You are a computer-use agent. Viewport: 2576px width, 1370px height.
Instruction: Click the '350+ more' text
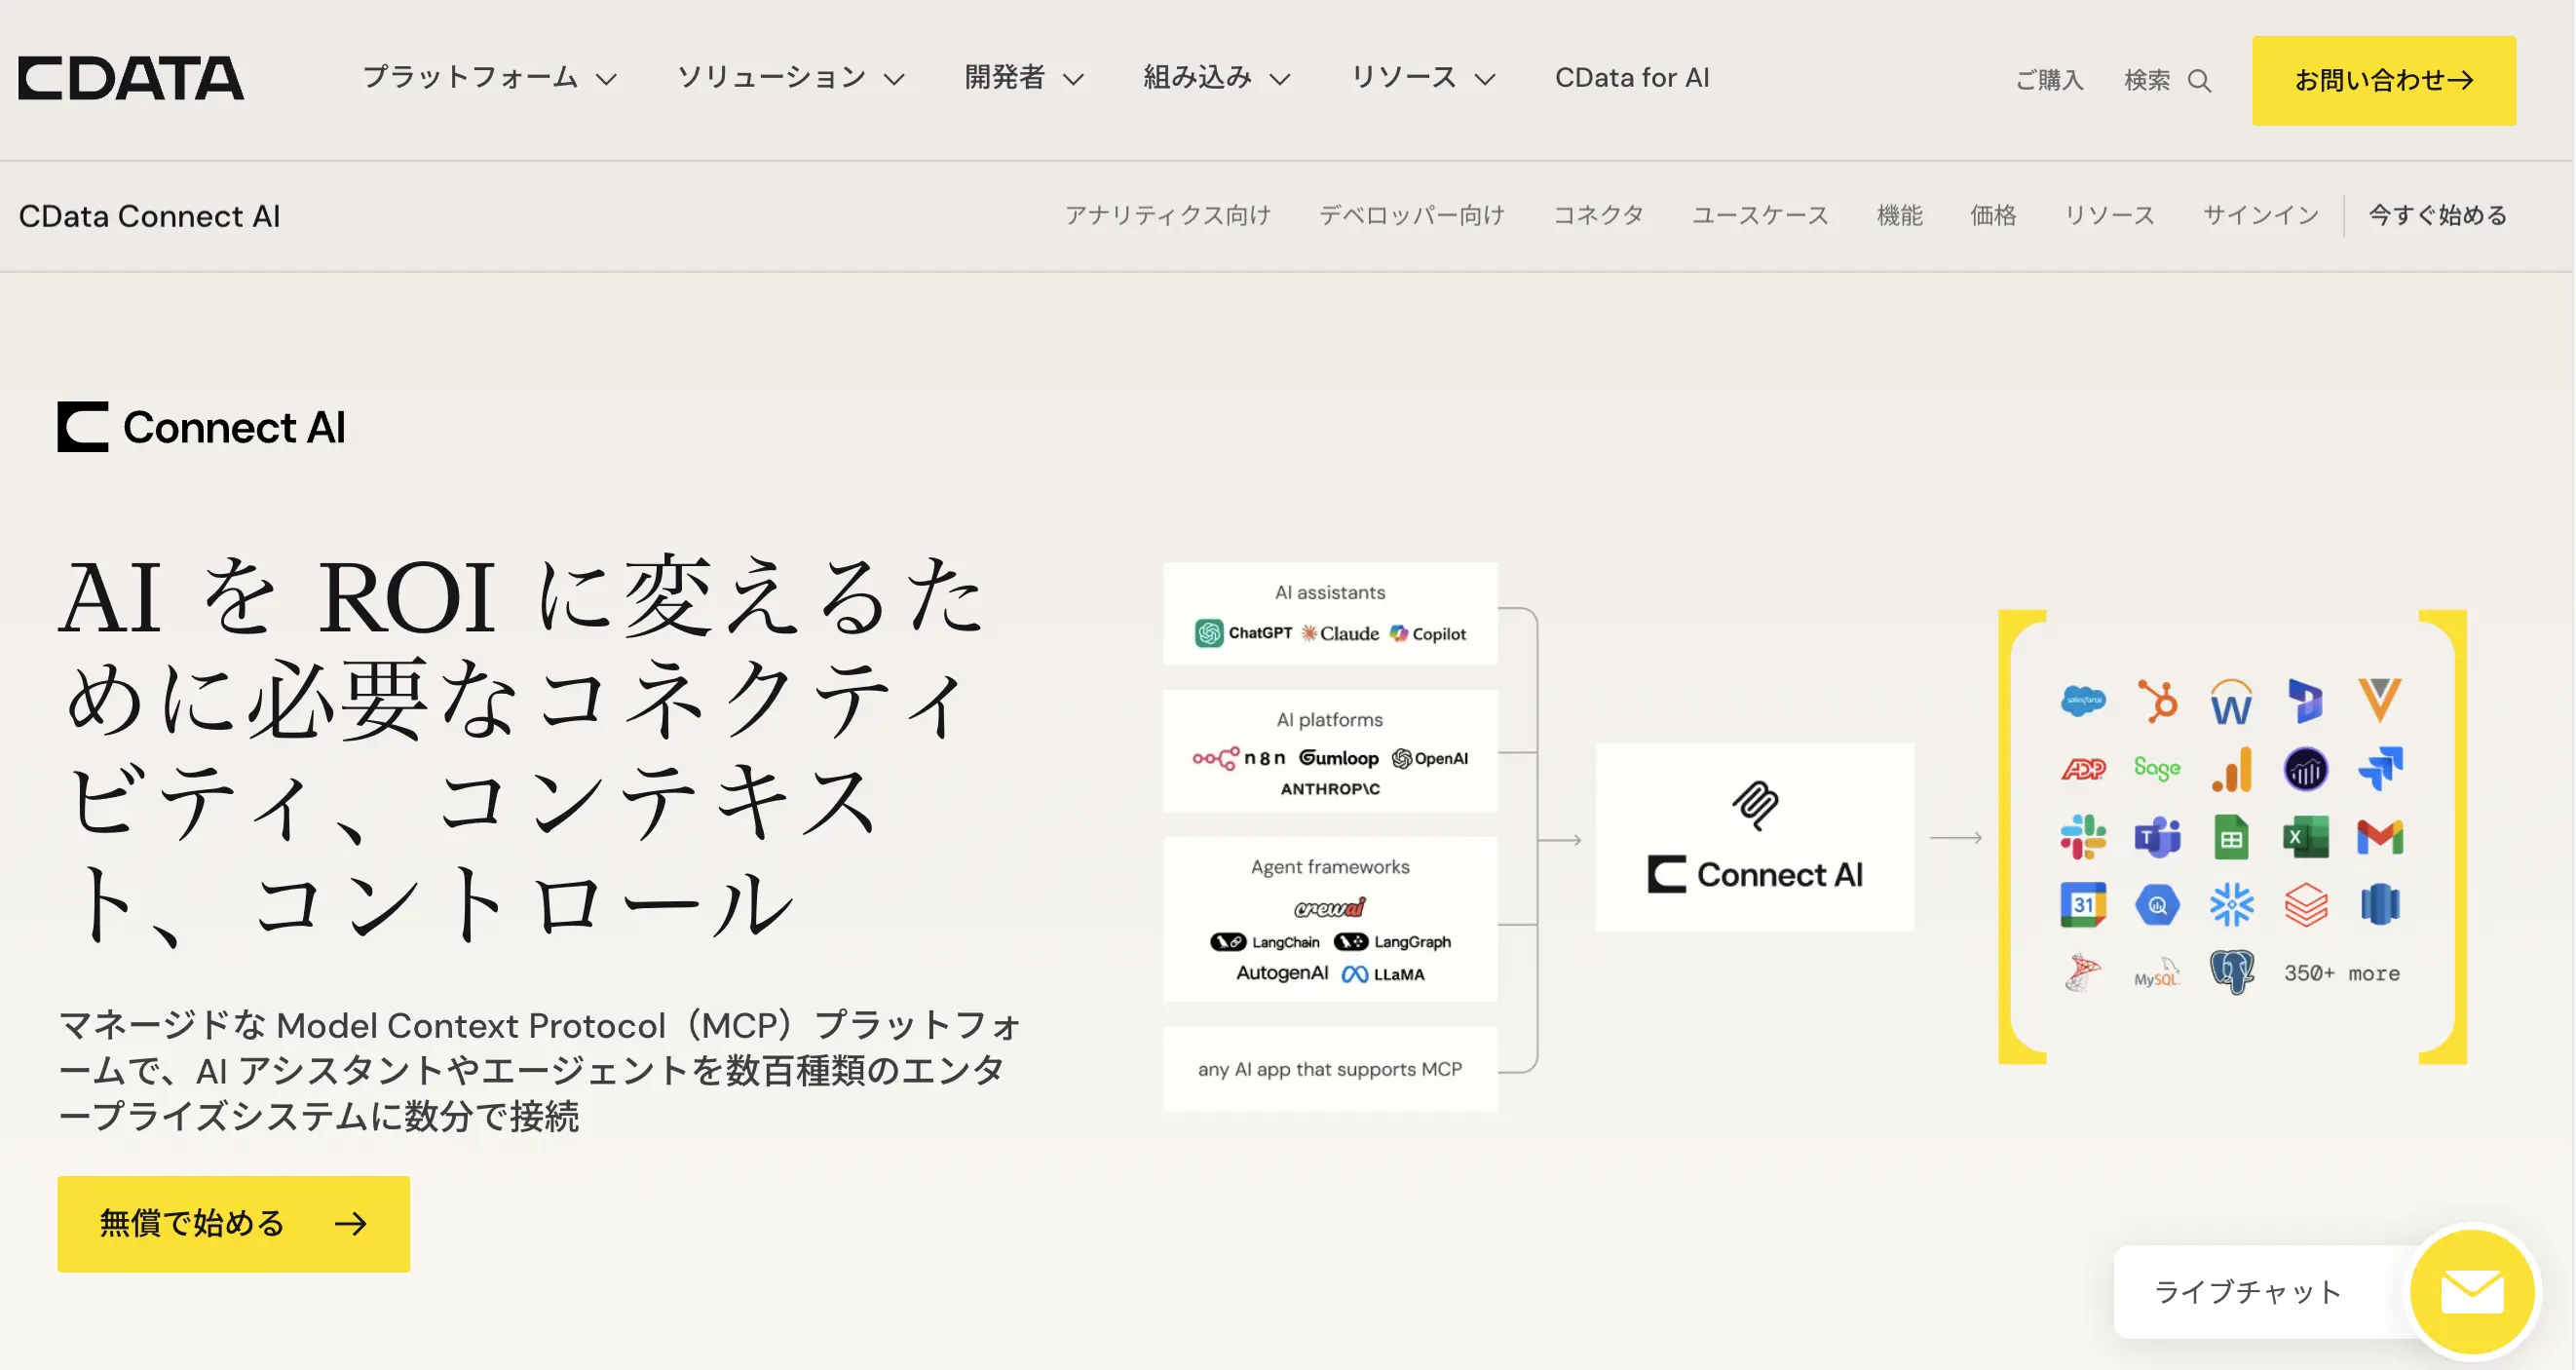2341,973
